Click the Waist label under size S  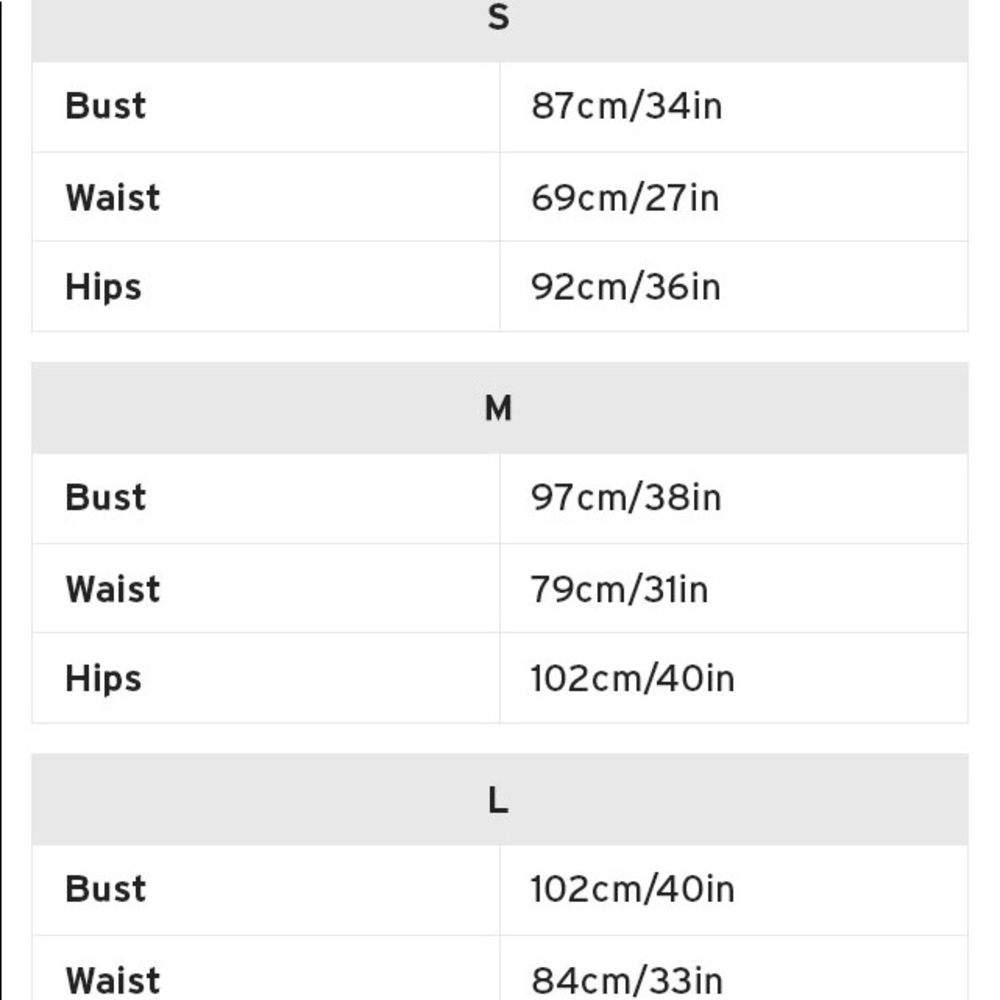[x=112, y=197]
